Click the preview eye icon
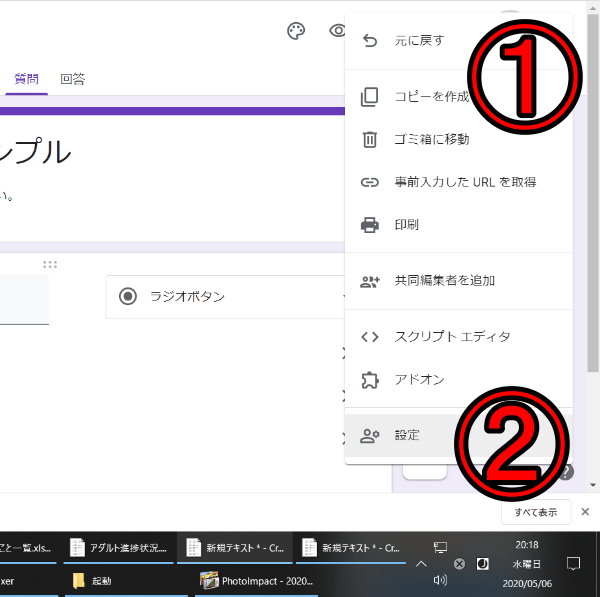This screenshot has width=600, height=597. pyautogui.click(x=336, y=32)
